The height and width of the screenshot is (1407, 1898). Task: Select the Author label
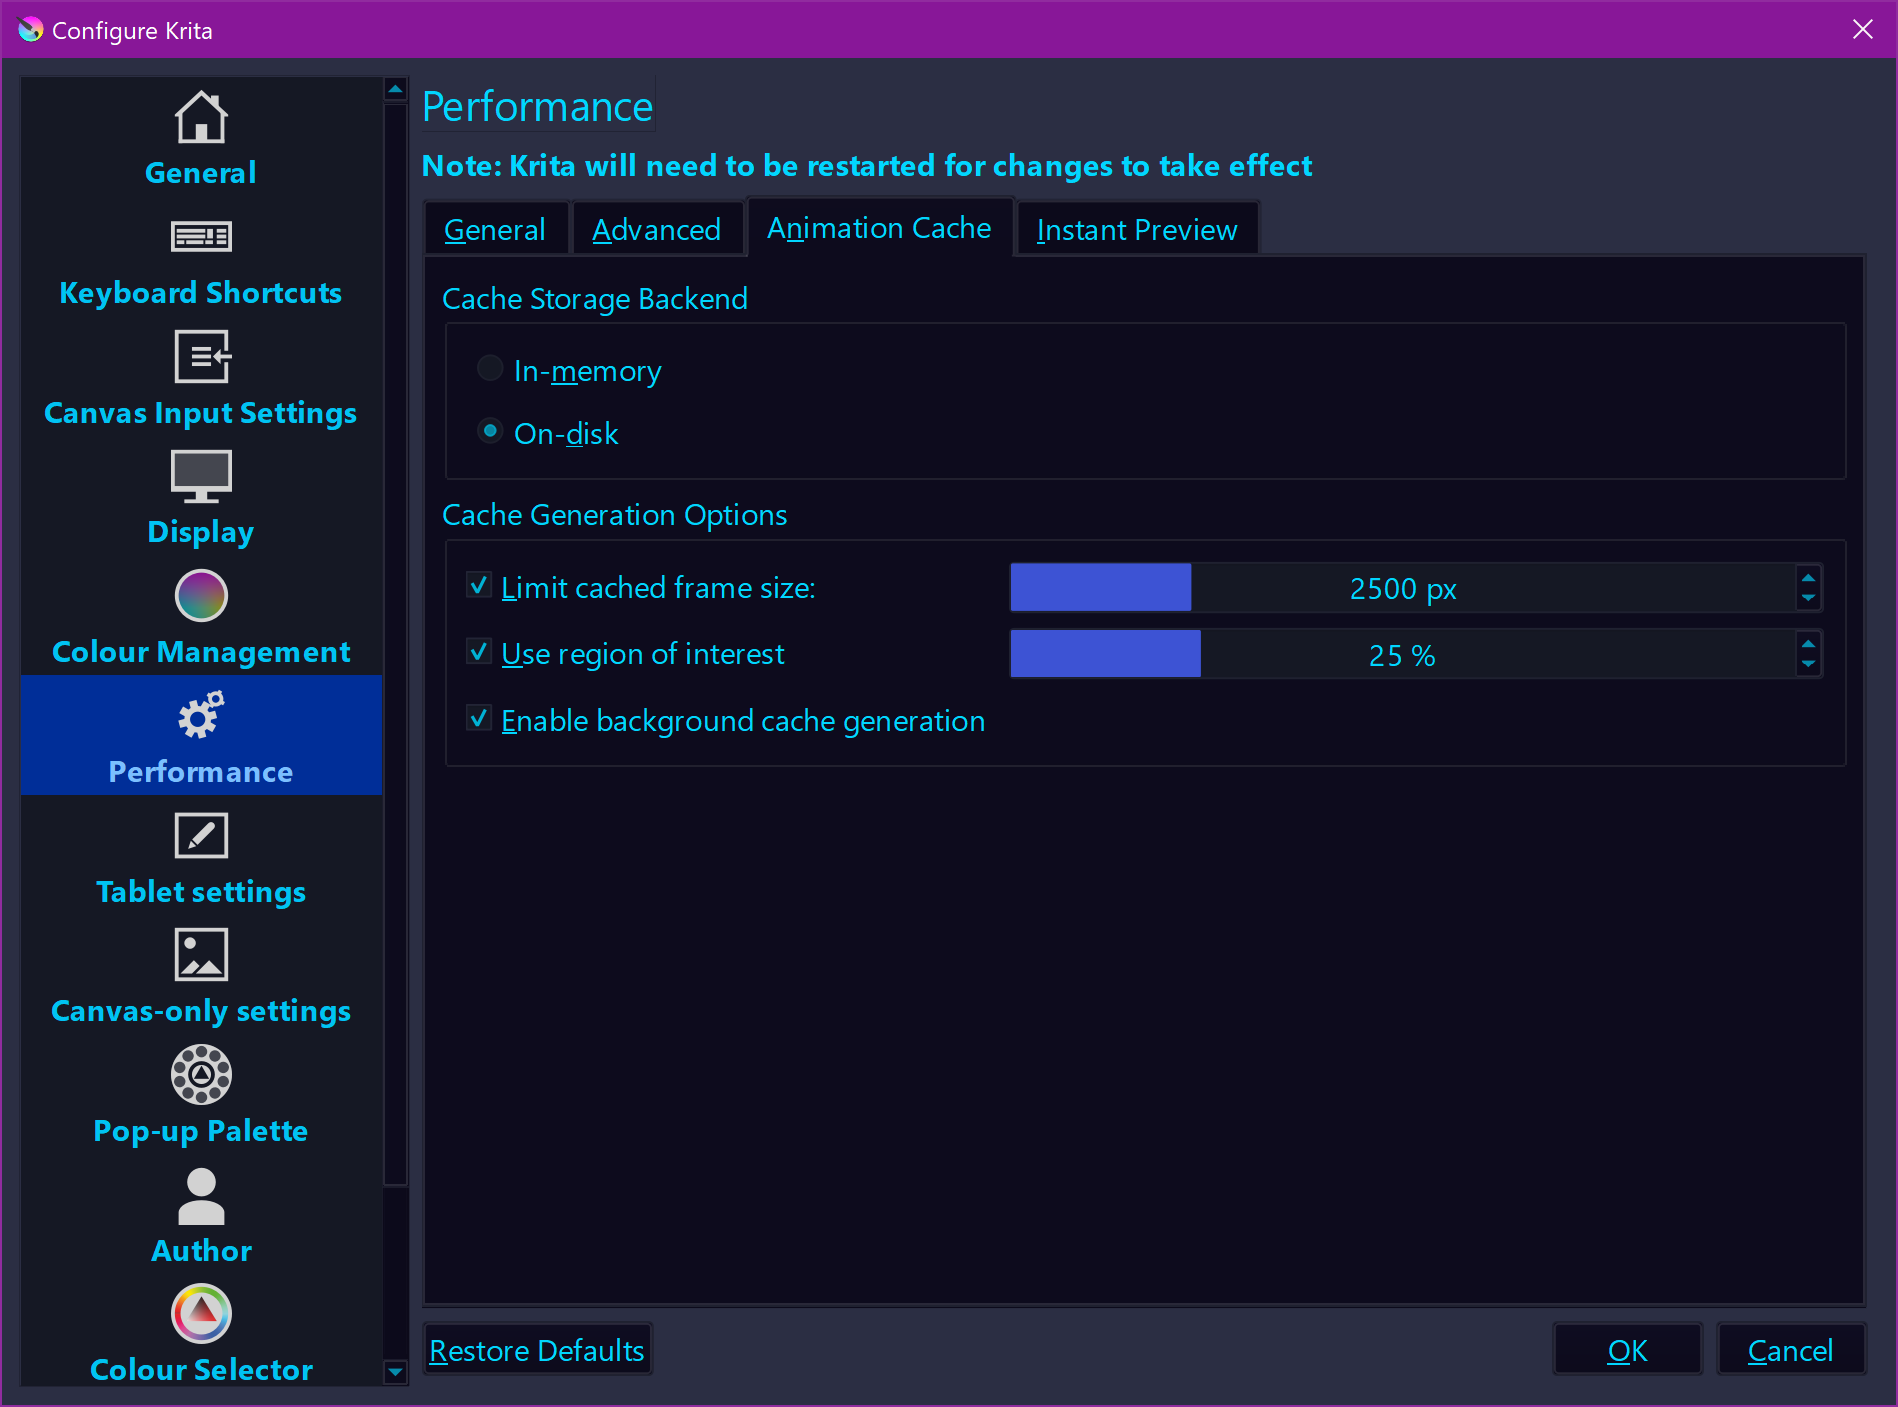pos(201,1250)
